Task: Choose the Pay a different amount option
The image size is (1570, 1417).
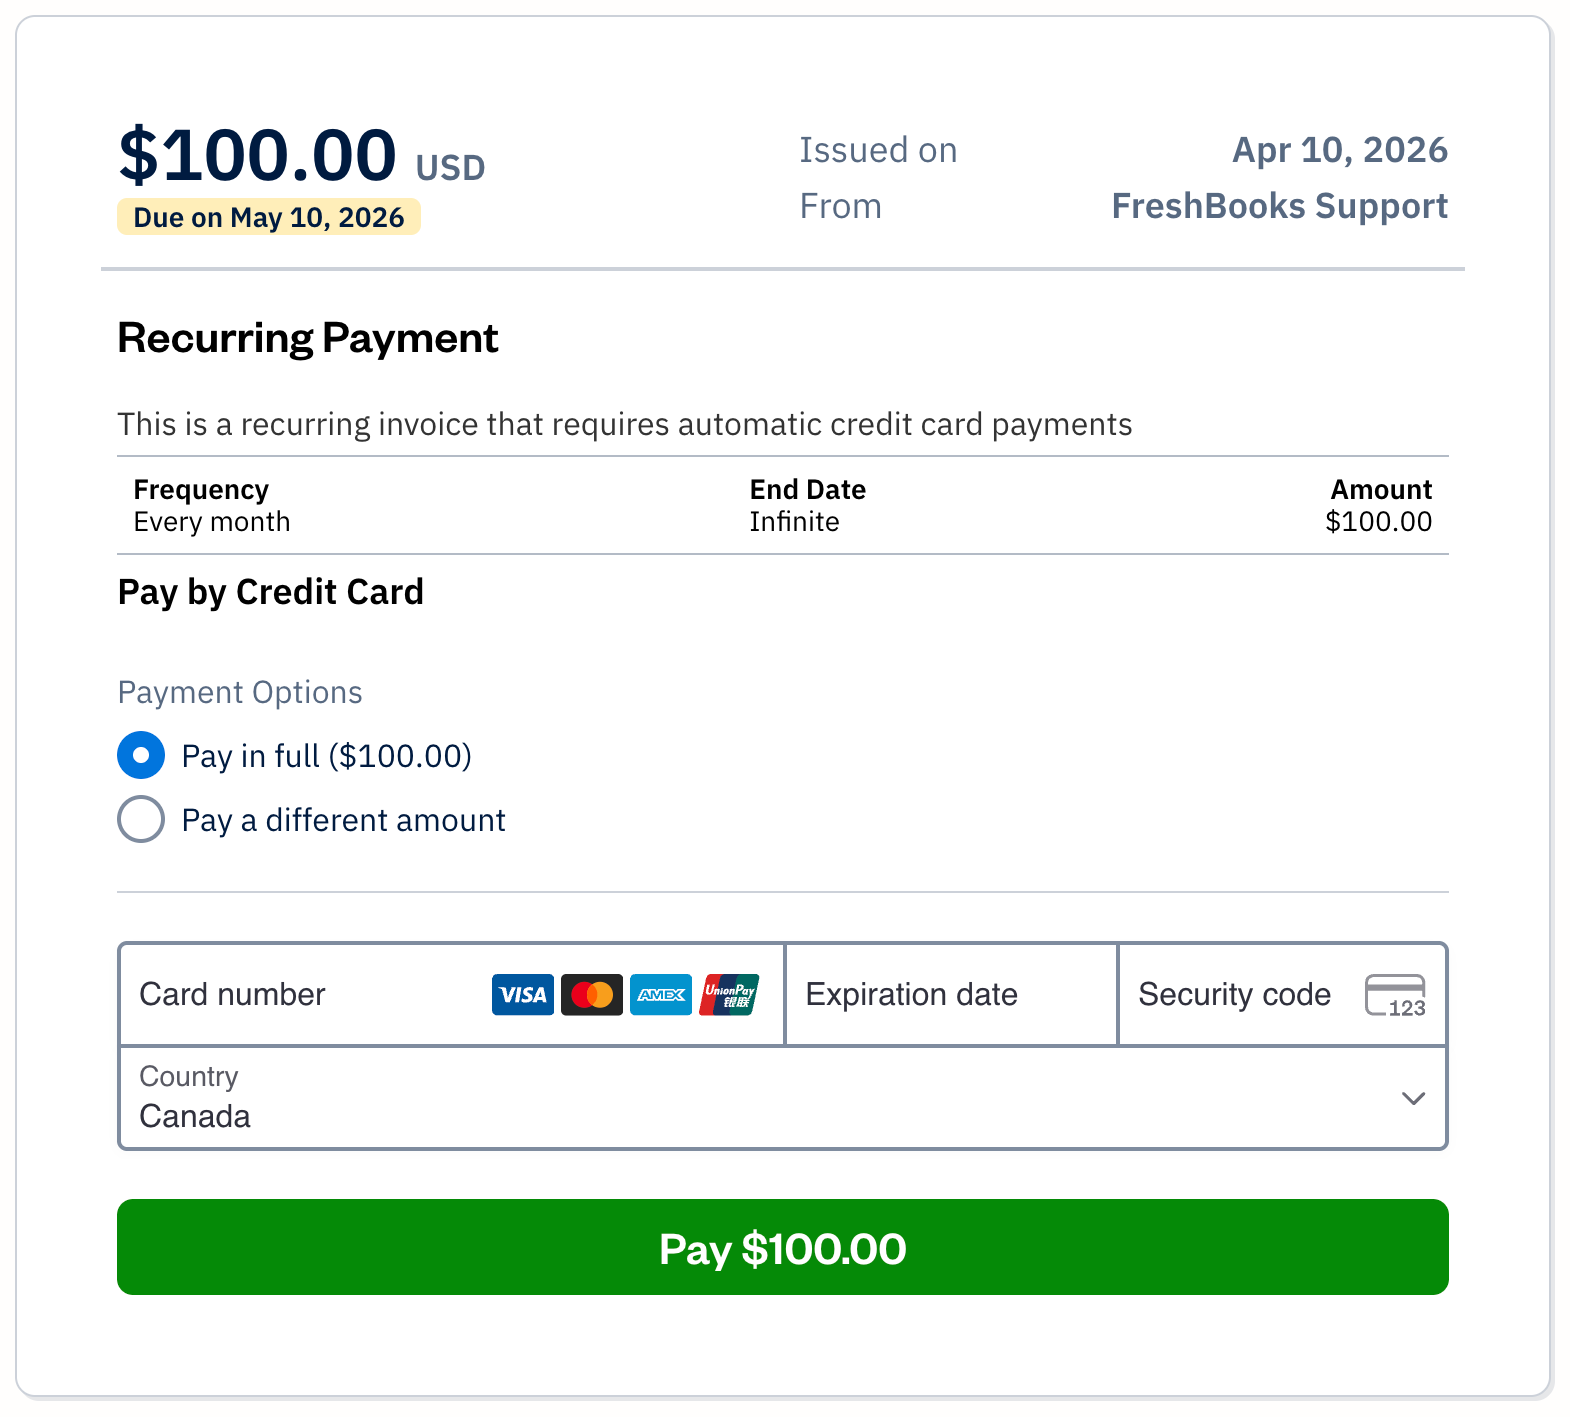Action: tap(140, 819)
